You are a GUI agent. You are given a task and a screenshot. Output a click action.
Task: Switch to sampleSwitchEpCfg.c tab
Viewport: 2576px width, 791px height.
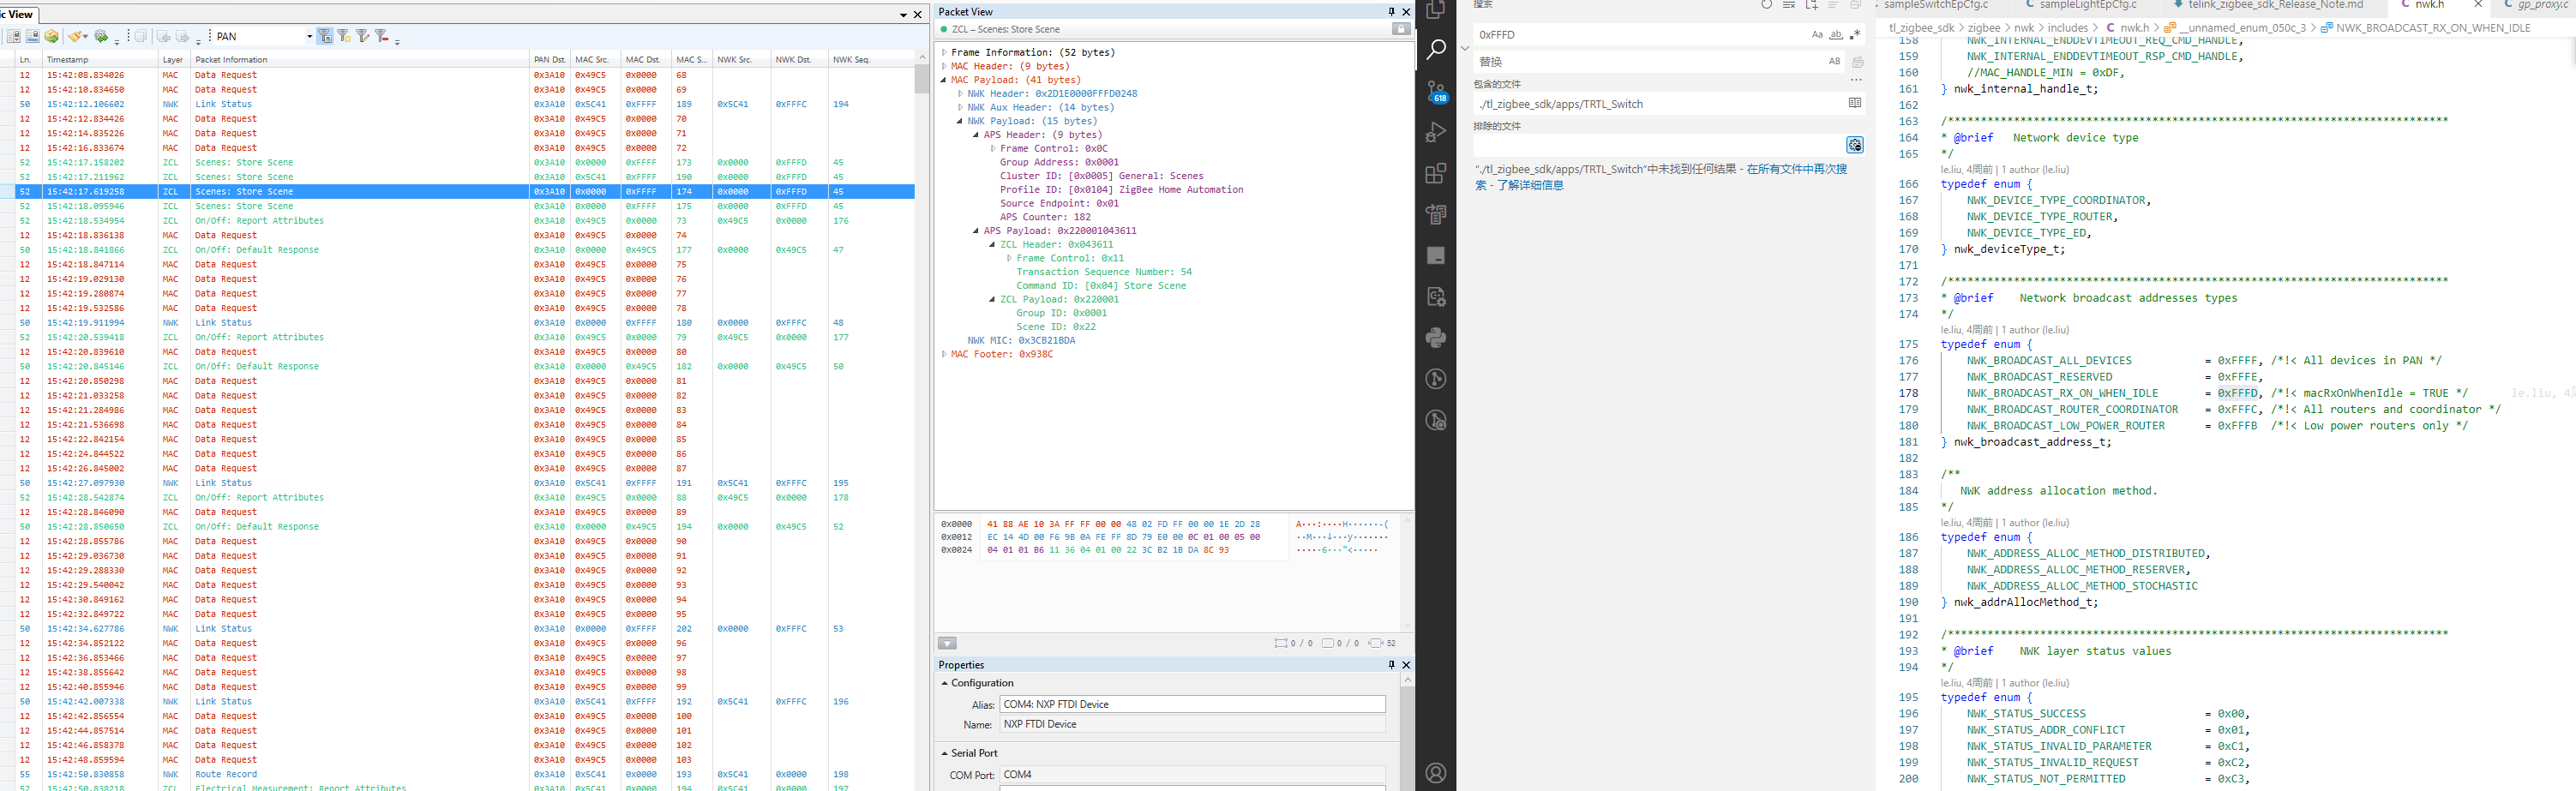pyautogui.click(x=1936, y=5)
